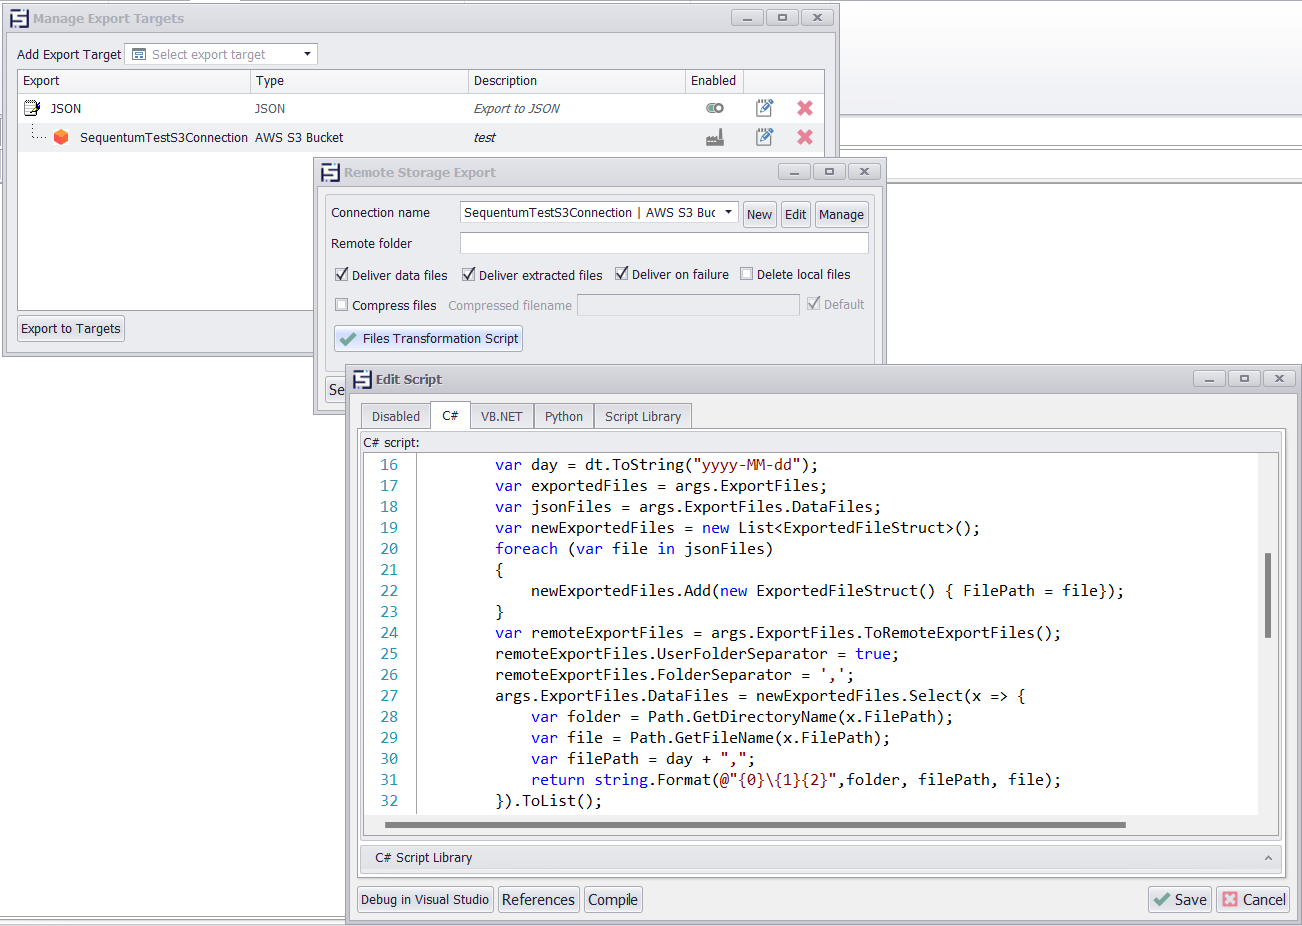This screenshot has width=1302, height=926.
Task: Click the Compile button
Action: 612,900
